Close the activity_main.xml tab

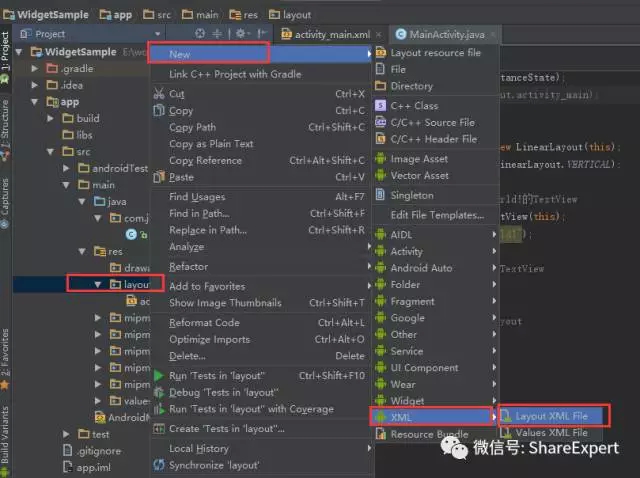click(379, 35)
